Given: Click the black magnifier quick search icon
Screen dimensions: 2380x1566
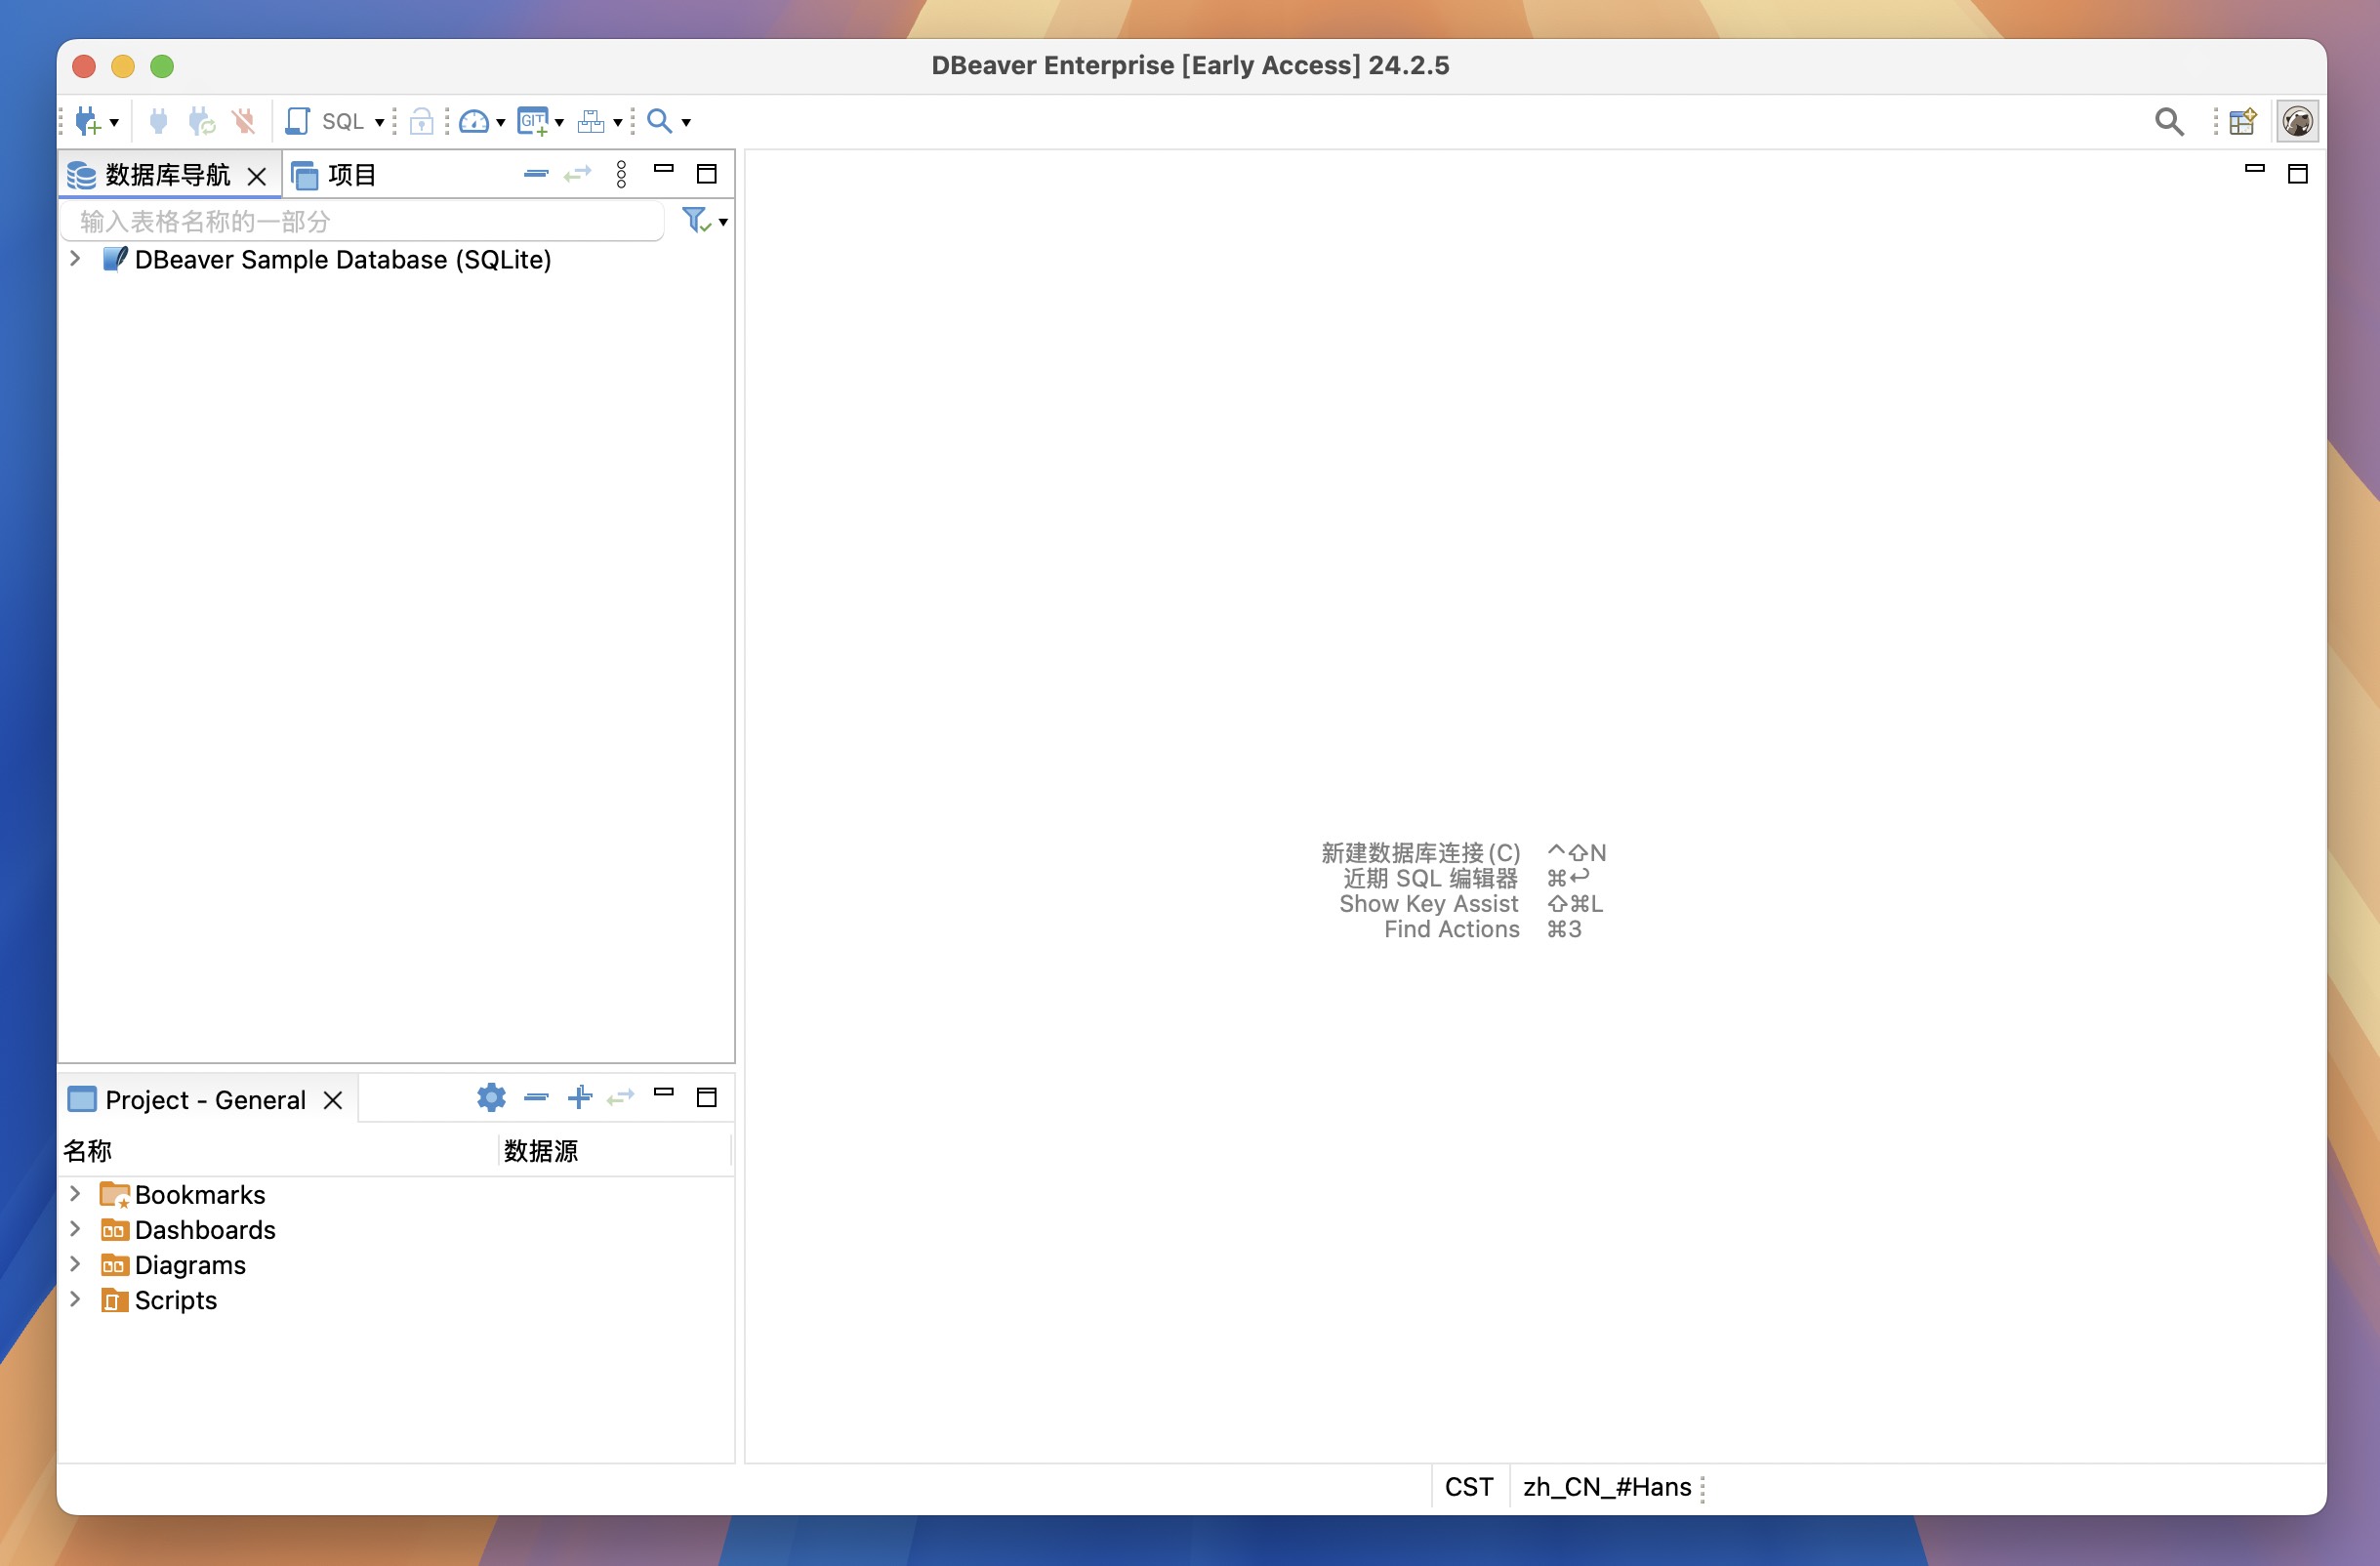Looking at the screenshot, I should (2168, 121).
